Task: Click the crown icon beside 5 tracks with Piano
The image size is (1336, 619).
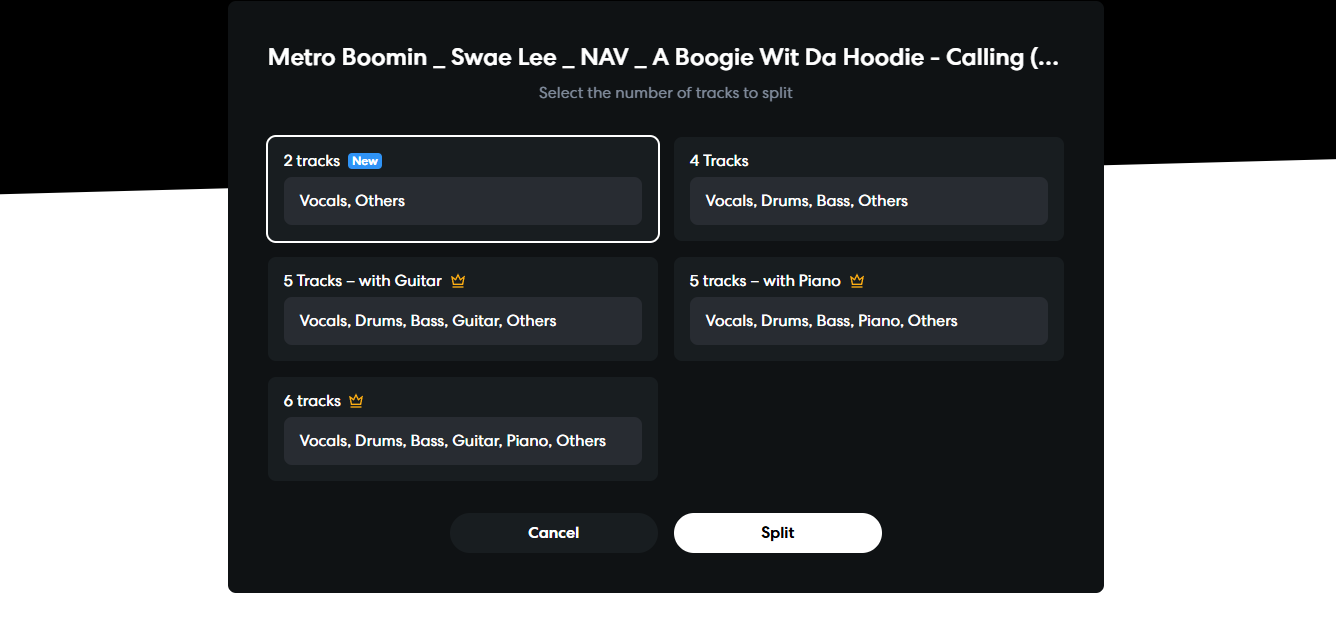Action: [x=857, y=281]
